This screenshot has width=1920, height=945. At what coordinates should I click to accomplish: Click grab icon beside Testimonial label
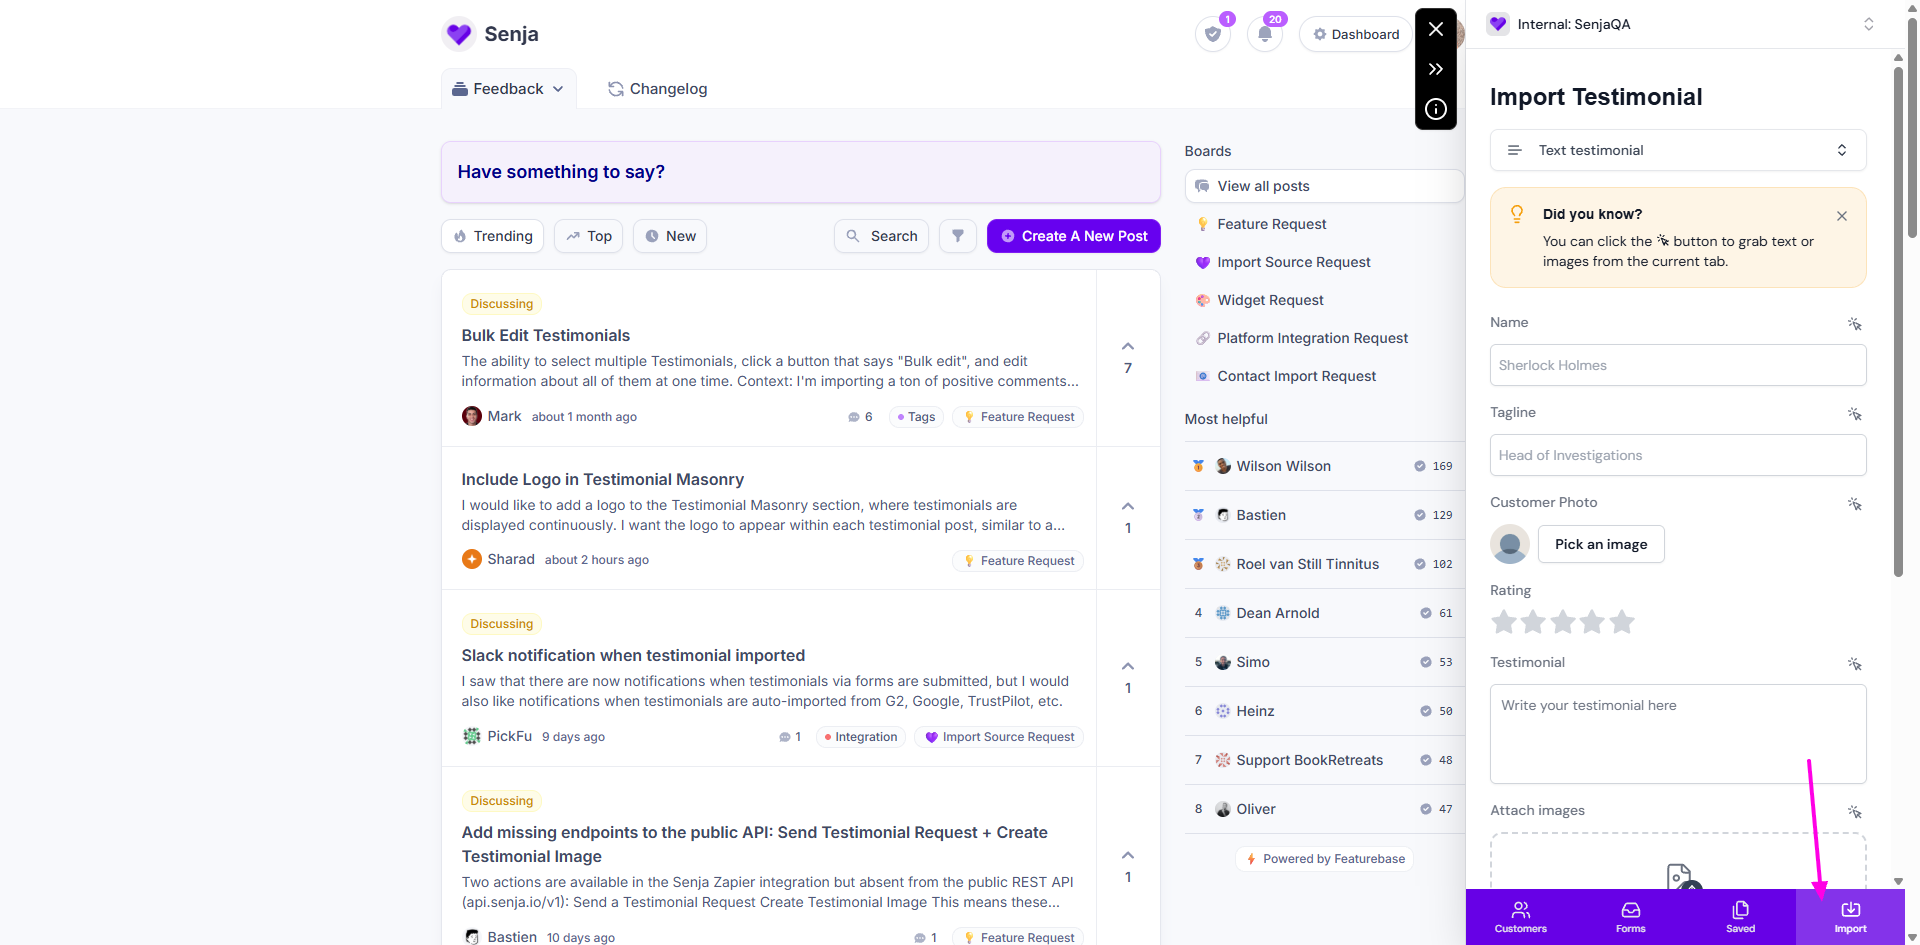1854,664
